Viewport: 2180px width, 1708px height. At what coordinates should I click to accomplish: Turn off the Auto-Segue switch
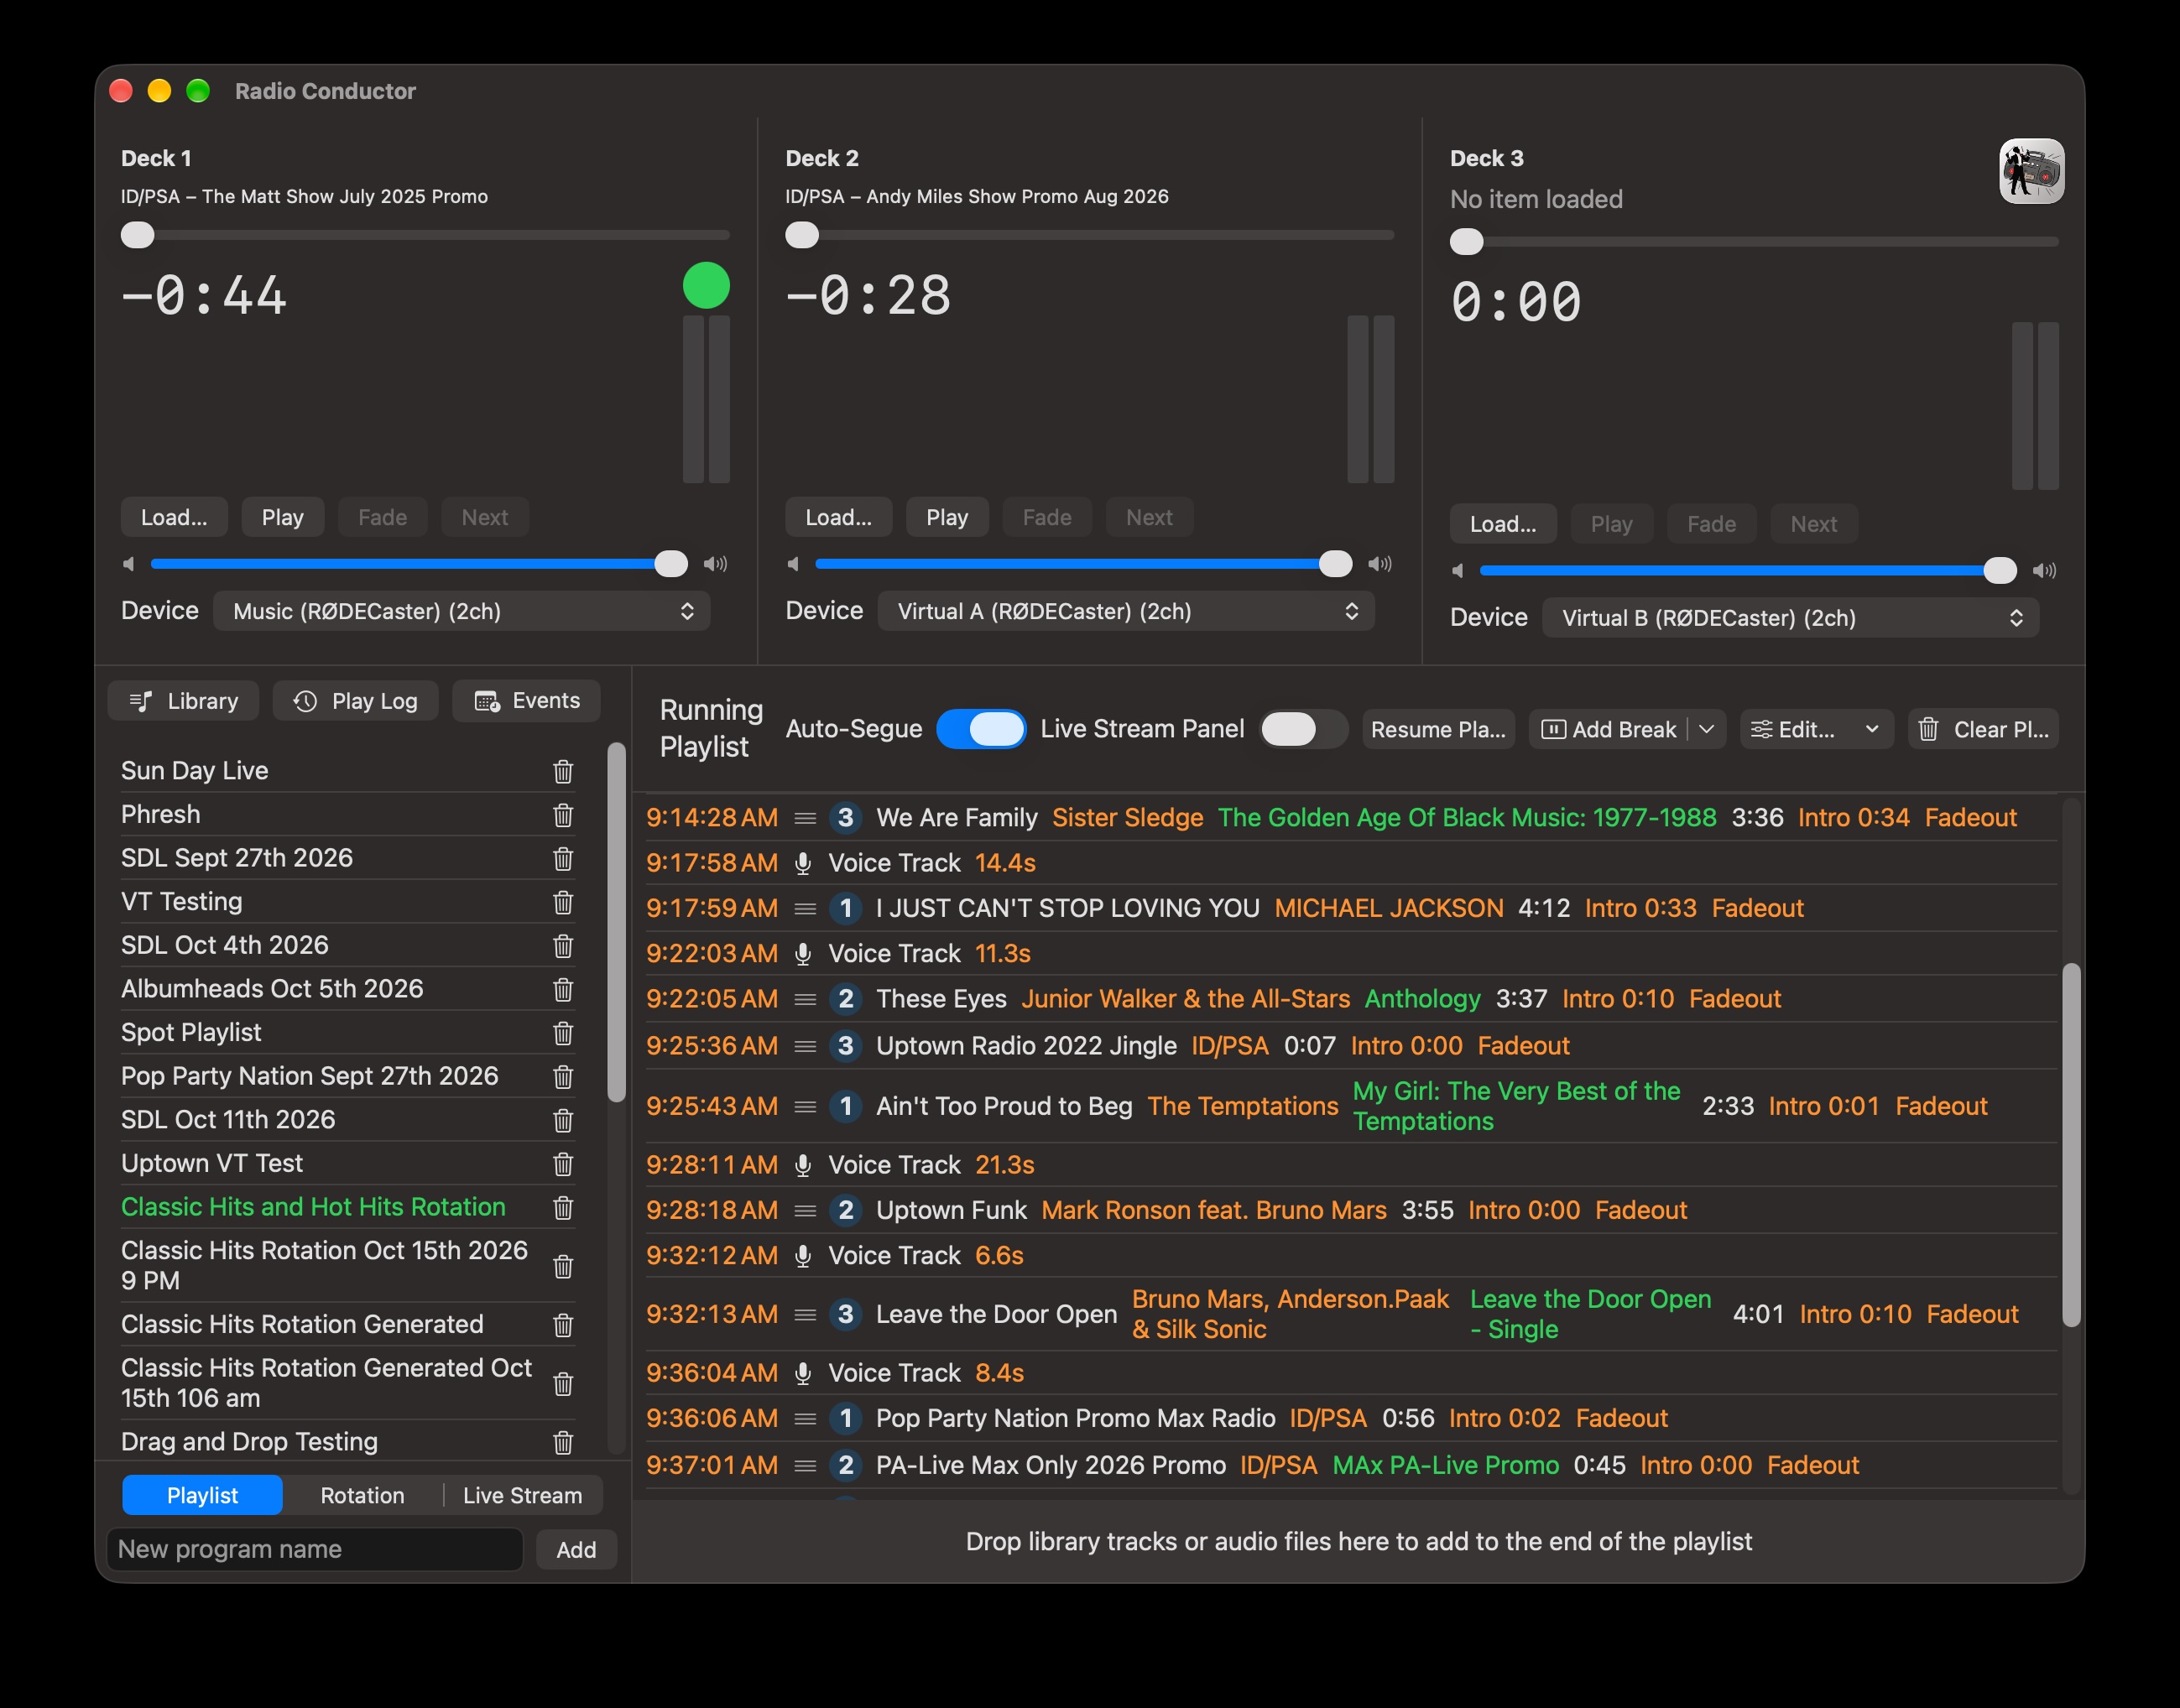981,729
